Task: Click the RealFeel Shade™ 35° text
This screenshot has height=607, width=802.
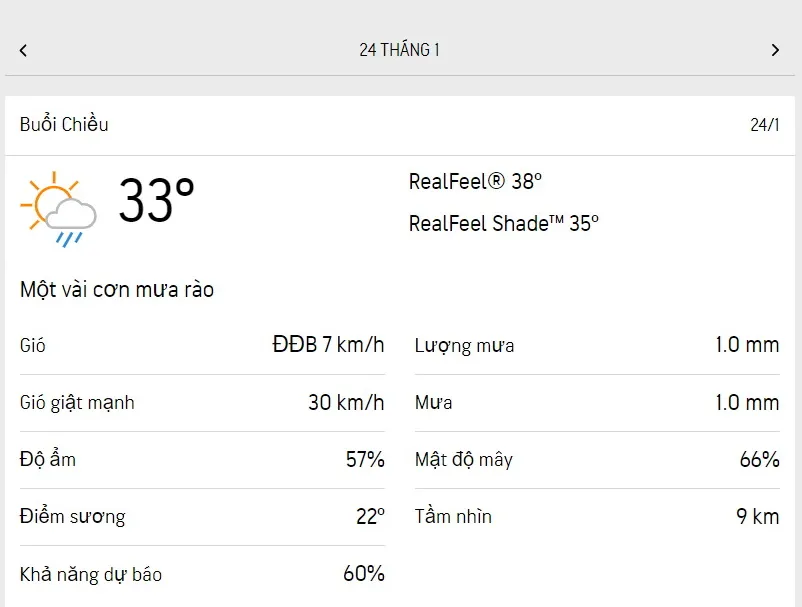Action: pyautogui.click(x=503, y=223)
